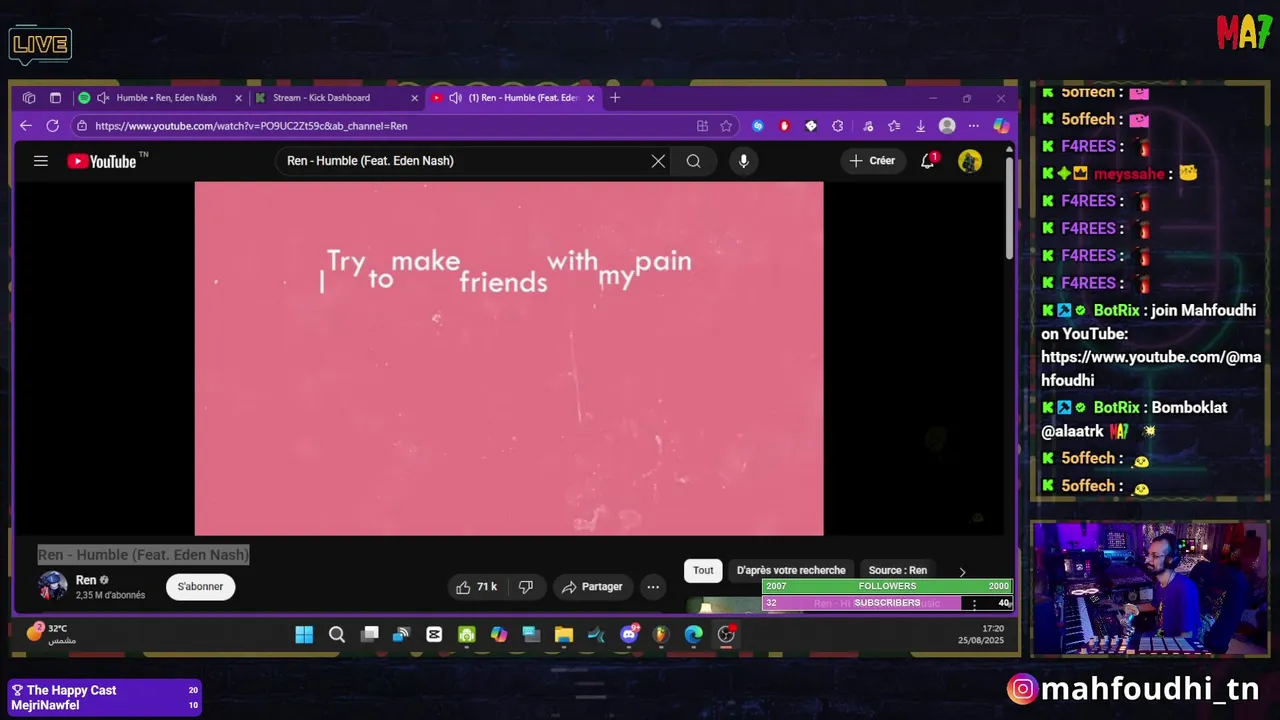Subscribe via the S'abonner button
Image resolution: width=1280 pixels, height=720 pixels.
(x=200, y=587)
